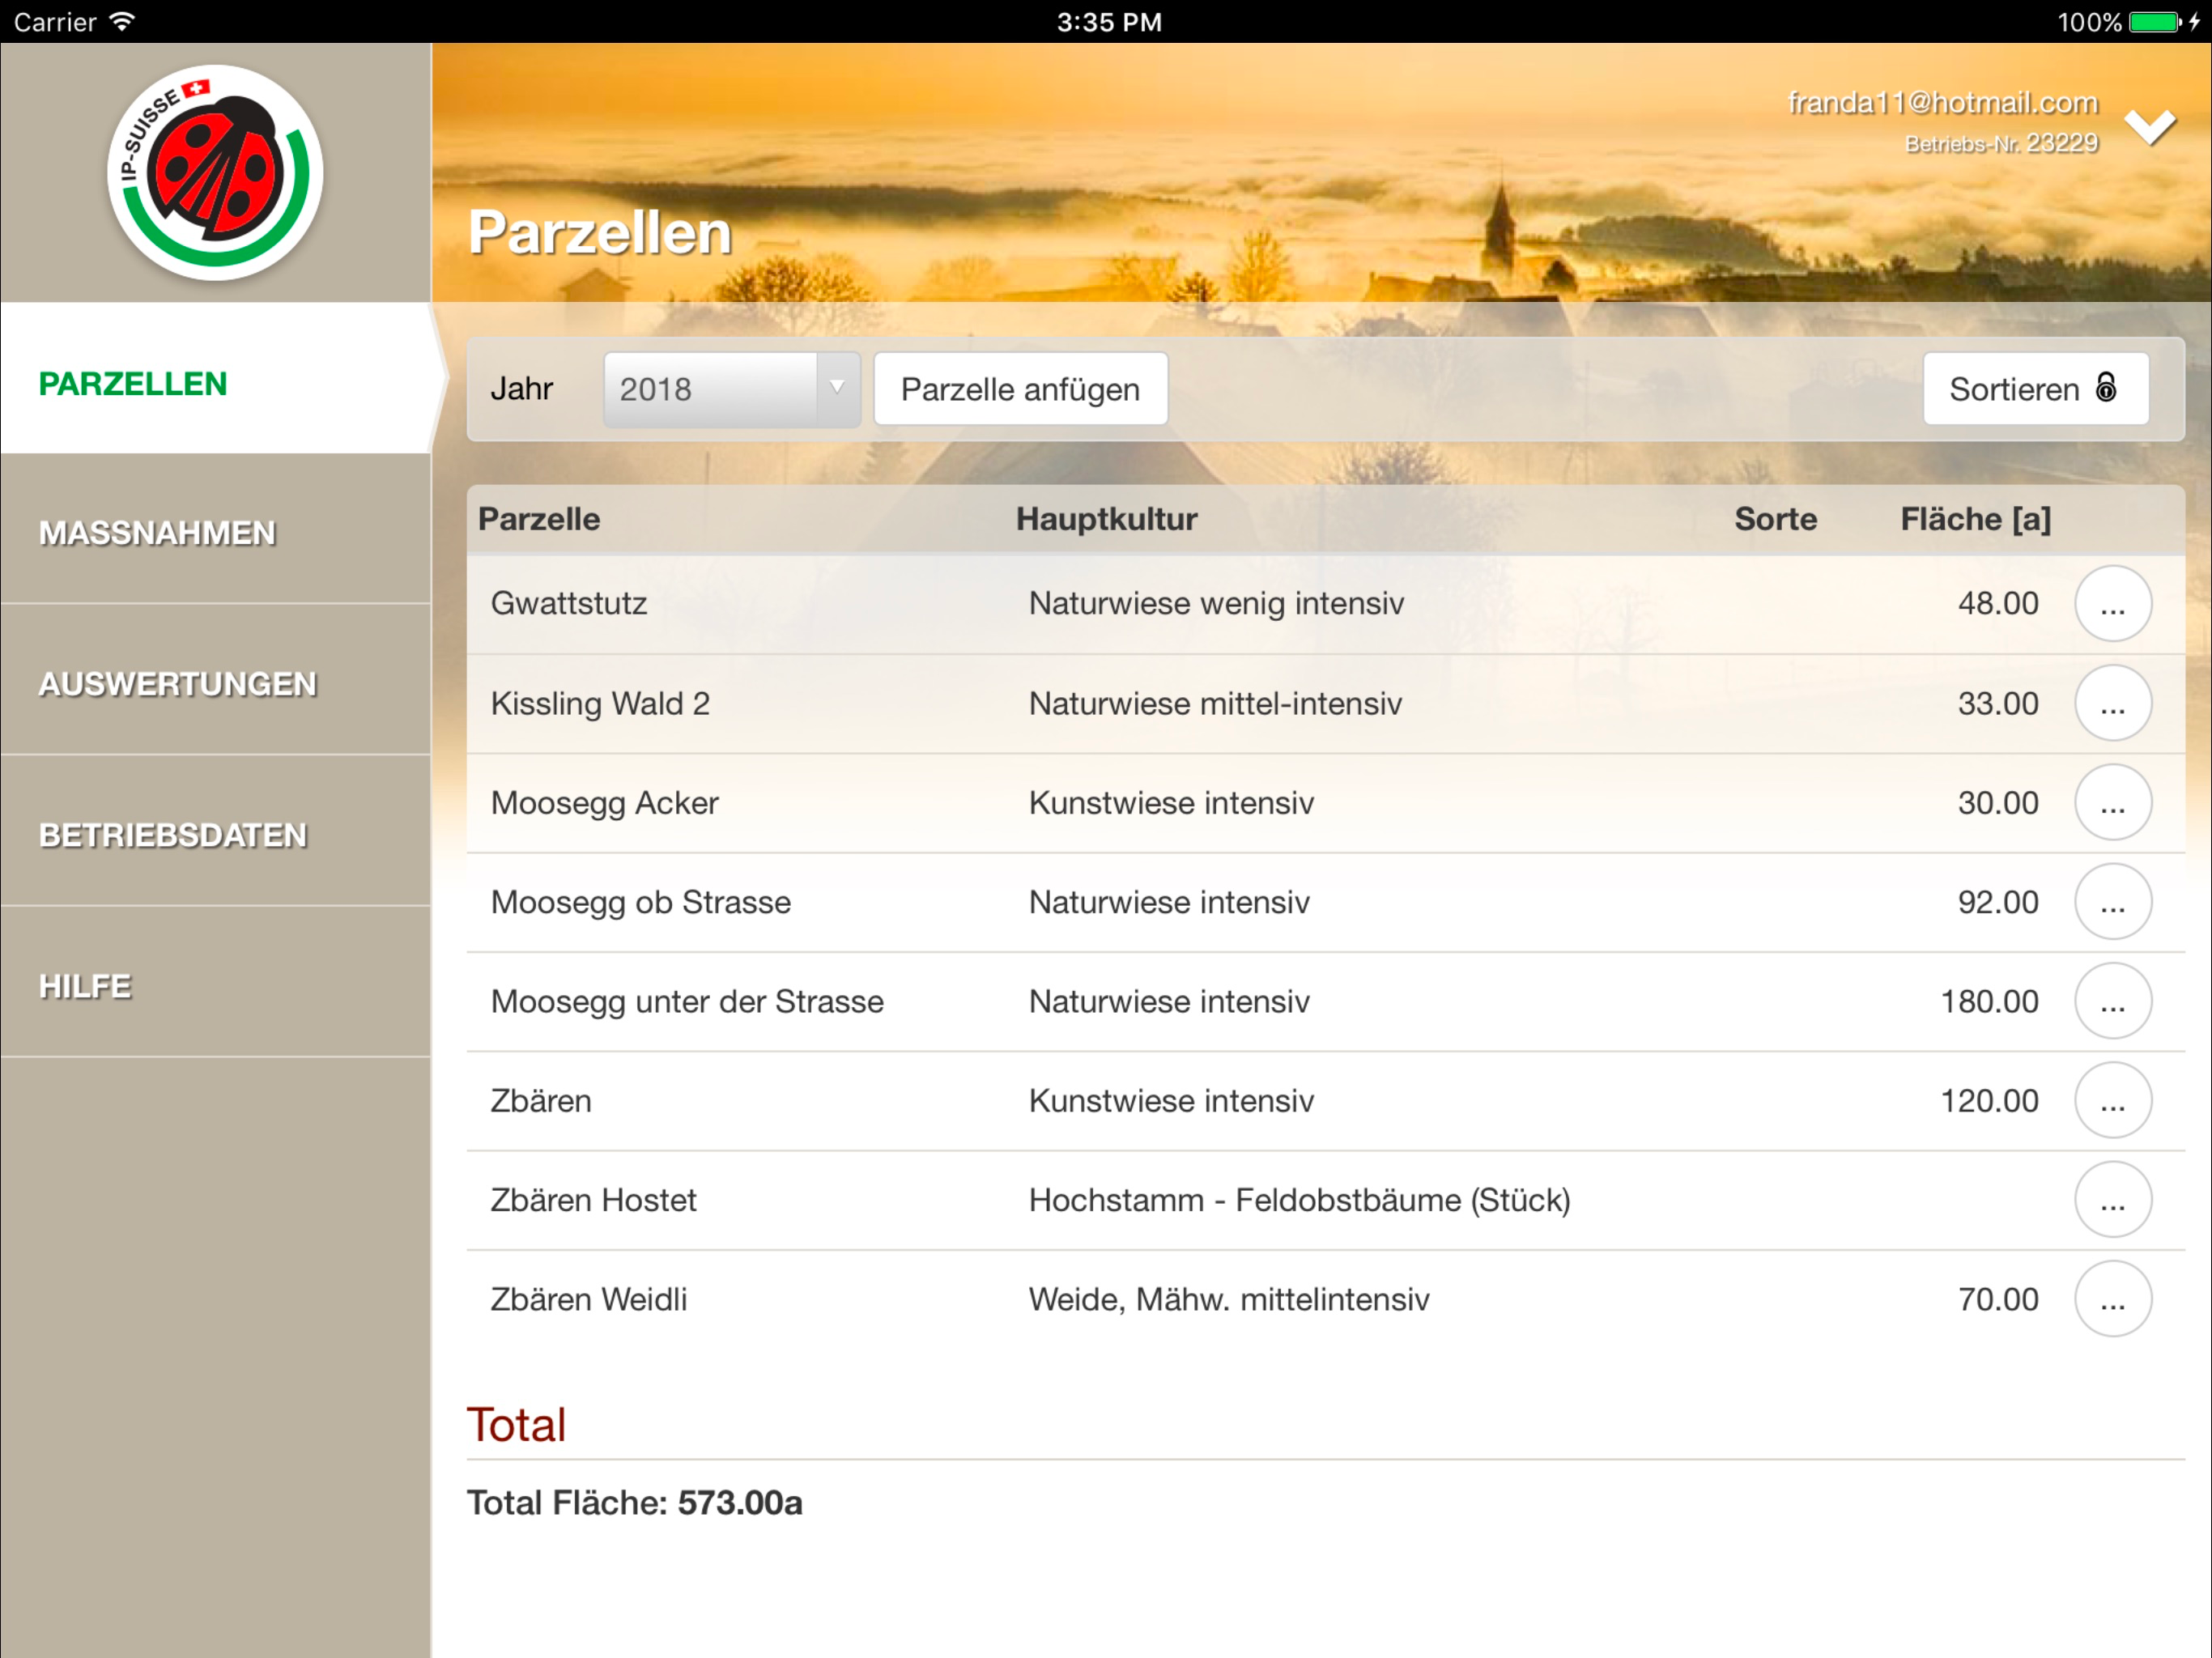This screenshot has height=1658, width=2212.
Task: Go to Betriebsdaten in sidebar
Action: click(x=172, y=835)
